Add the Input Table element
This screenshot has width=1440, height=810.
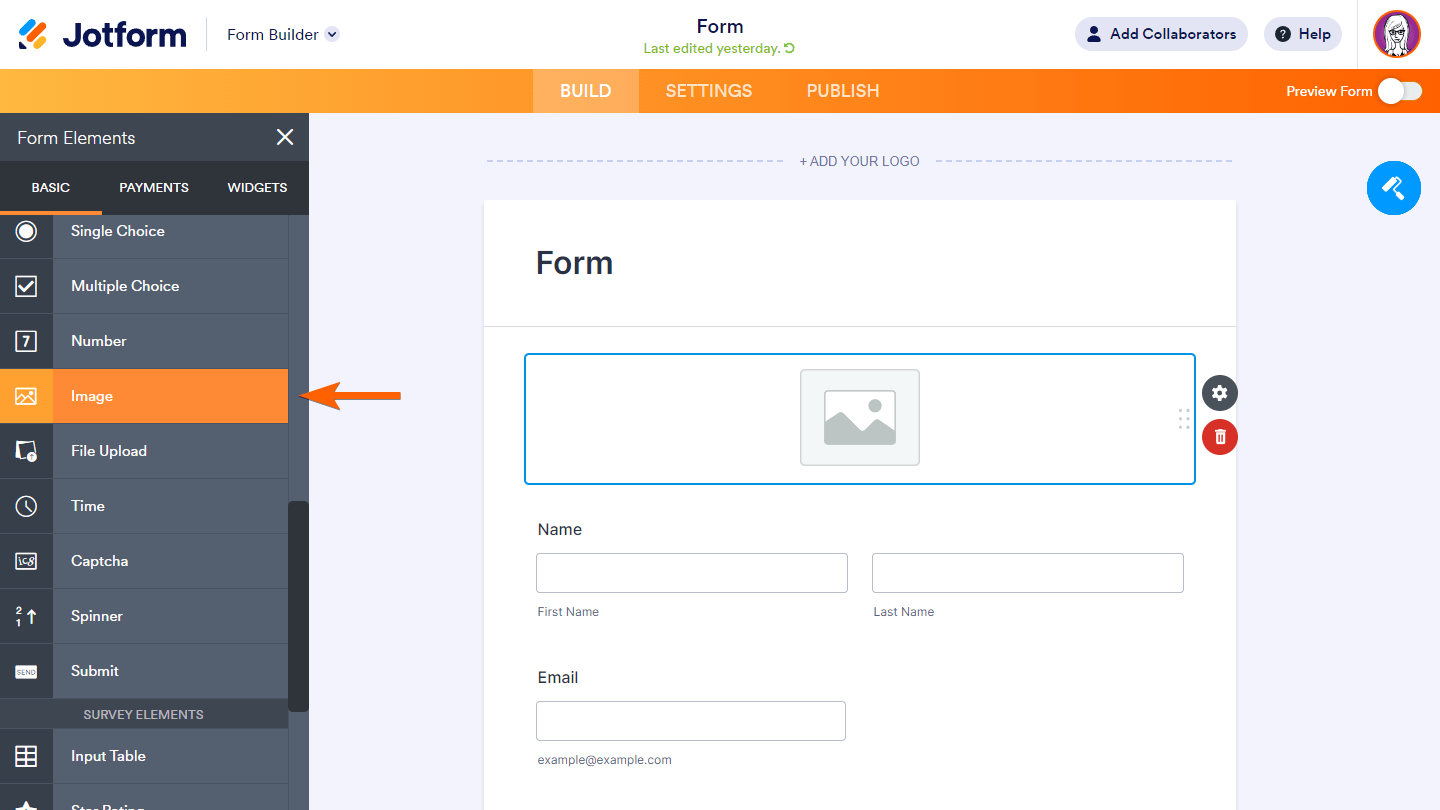coord(144,756)
